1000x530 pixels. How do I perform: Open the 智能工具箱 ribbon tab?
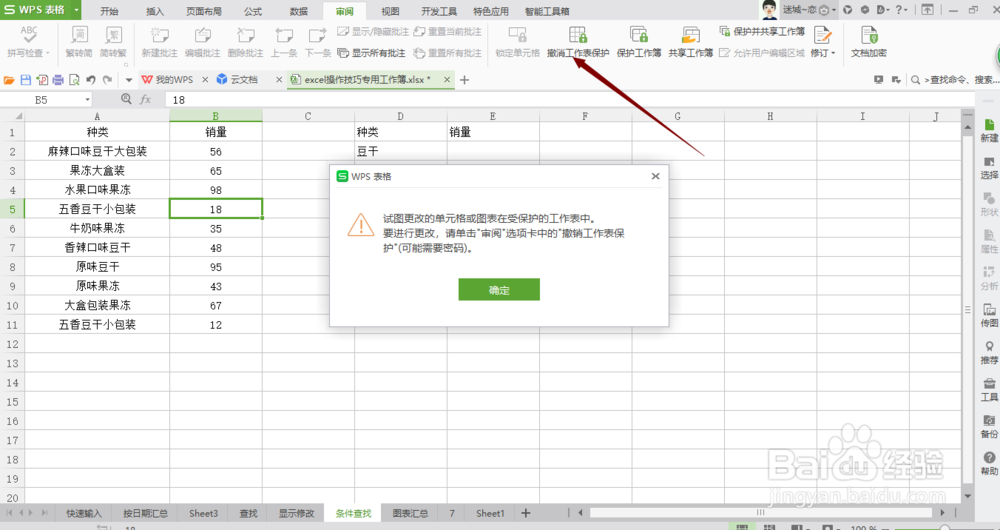(547, 11)
